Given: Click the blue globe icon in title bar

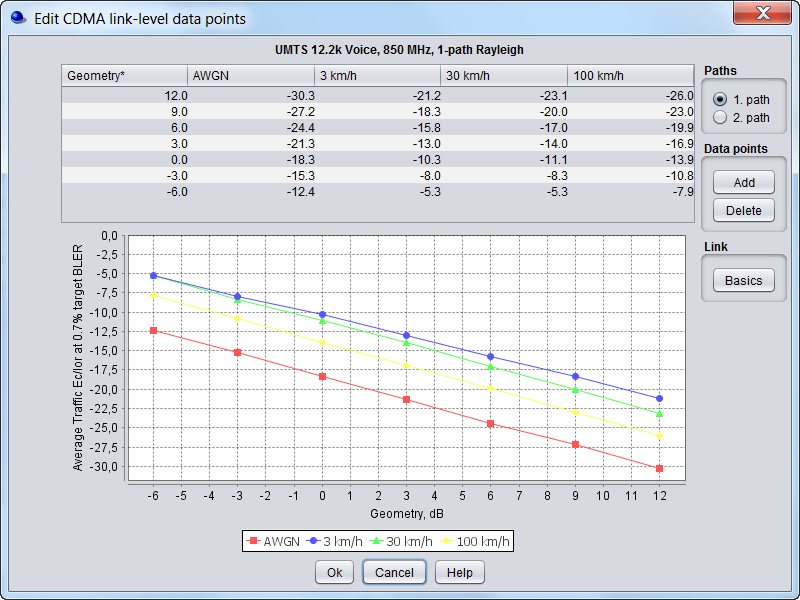Looking at the screenshot, I should click(x=18, y=18).
